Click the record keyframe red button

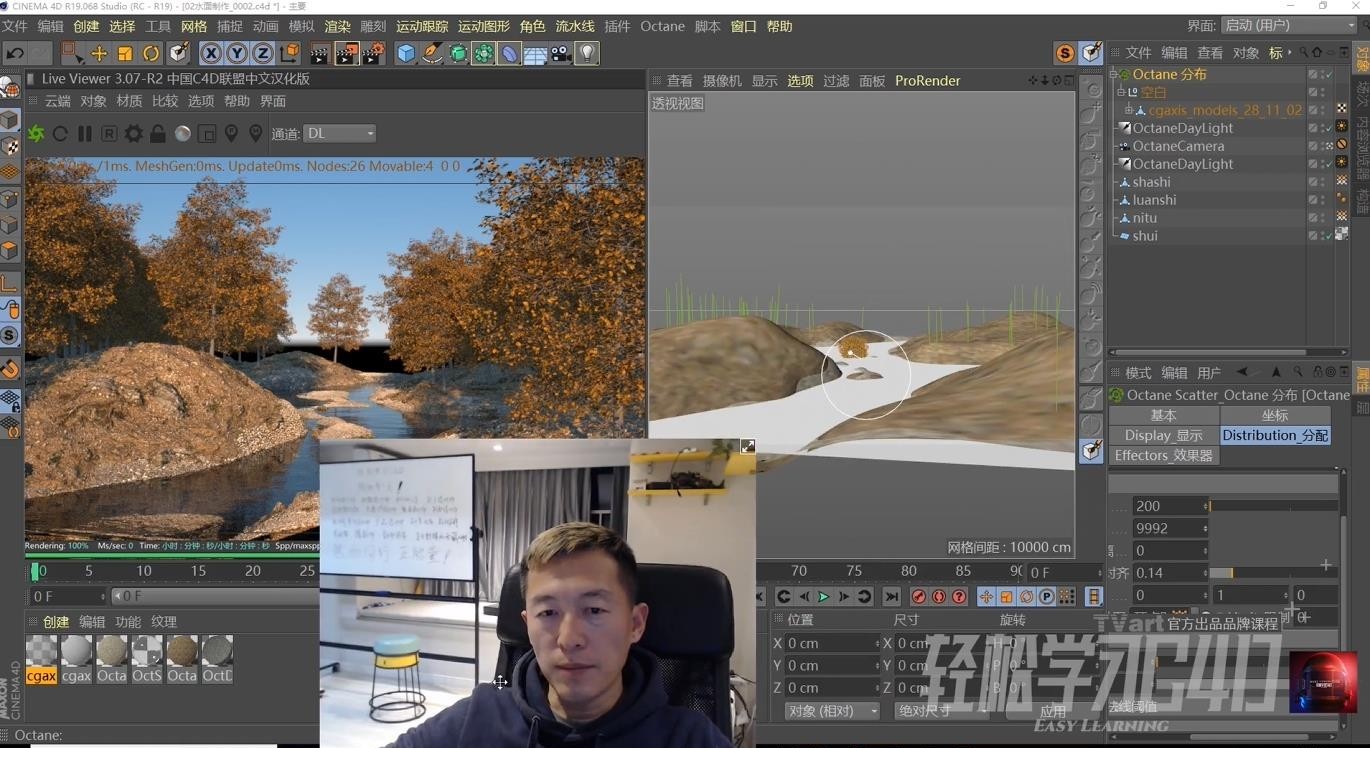919,597
